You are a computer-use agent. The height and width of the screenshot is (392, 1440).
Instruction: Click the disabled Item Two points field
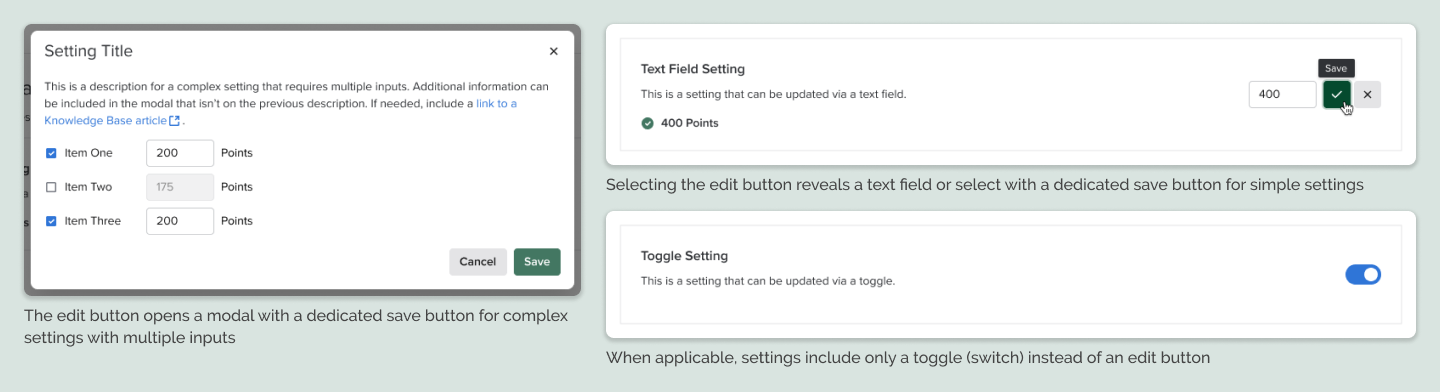coord(180,187)
